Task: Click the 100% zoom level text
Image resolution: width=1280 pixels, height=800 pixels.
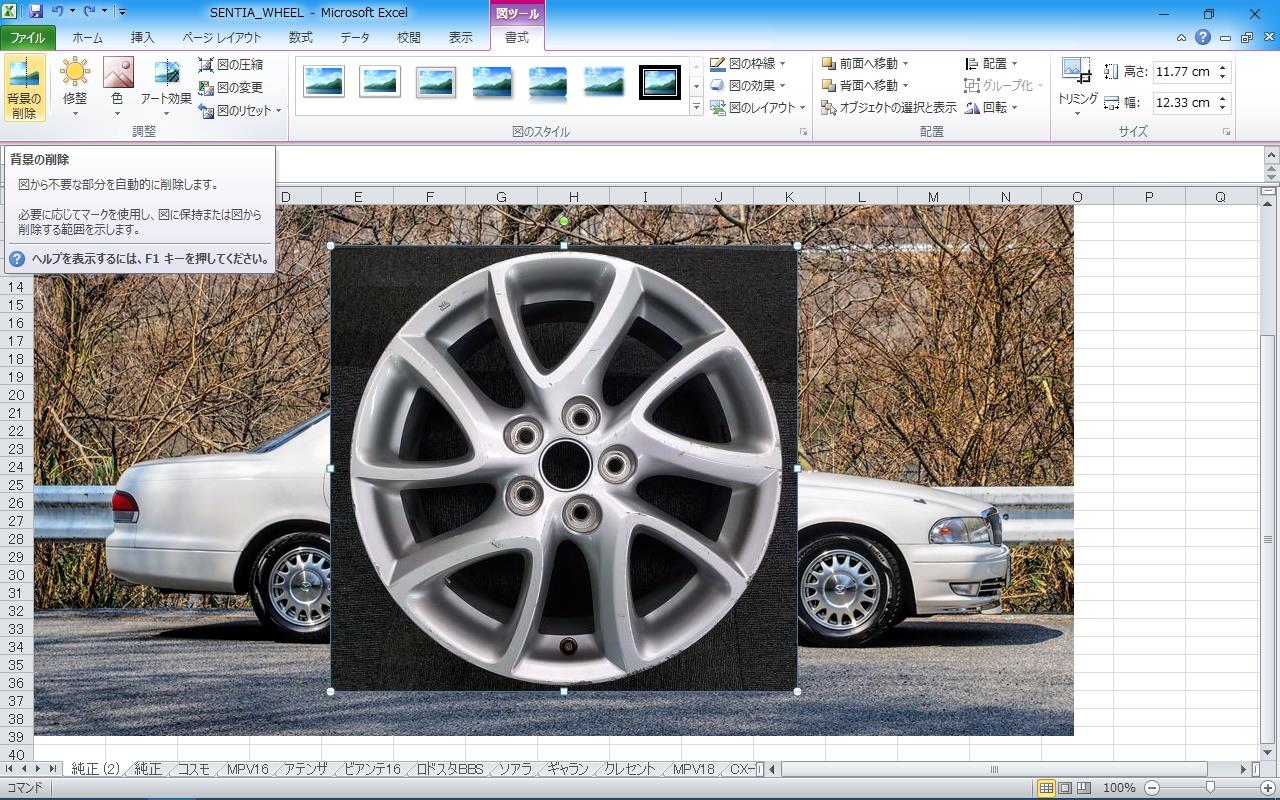Action: (1120, 788)
